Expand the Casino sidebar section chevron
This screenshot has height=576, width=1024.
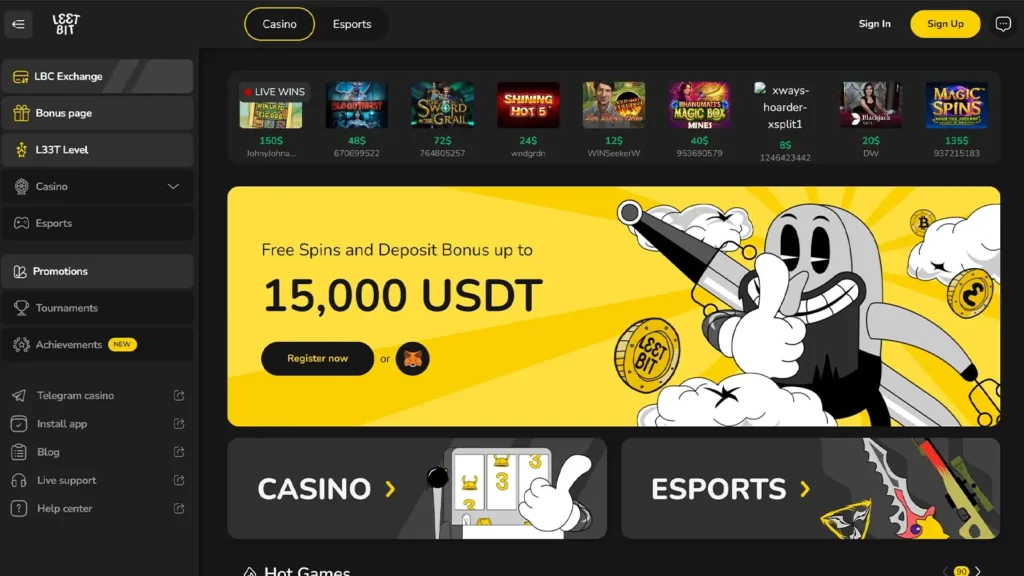[x=173, y=187]
